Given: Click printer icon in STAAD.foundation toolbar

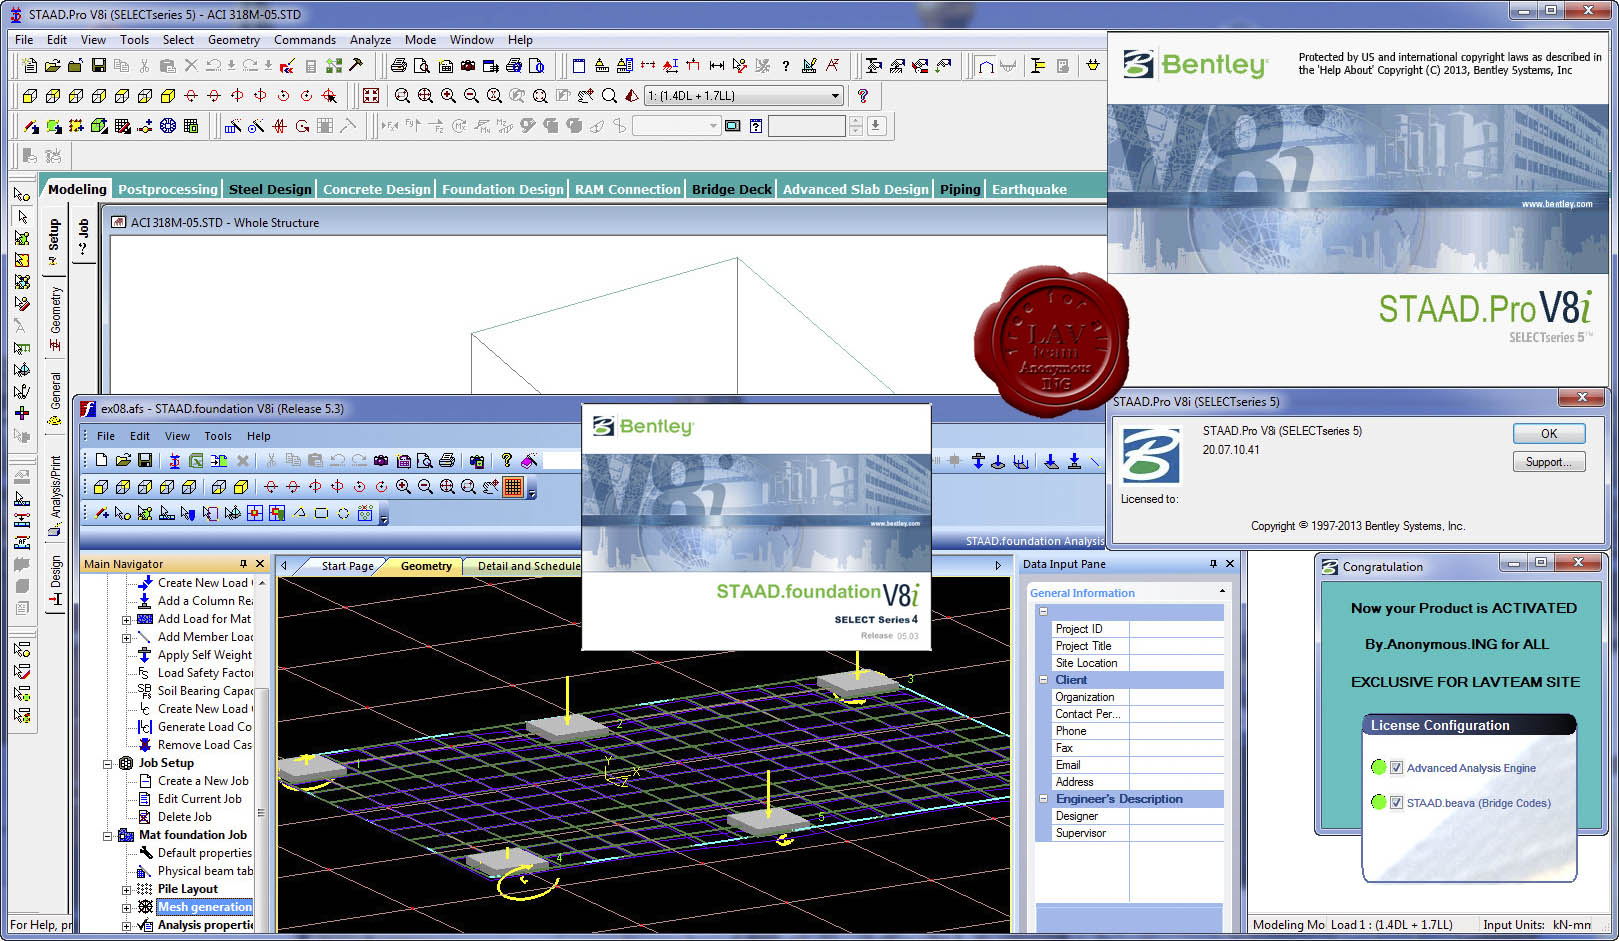Looking at the screenshot, I should click(447, 460).
